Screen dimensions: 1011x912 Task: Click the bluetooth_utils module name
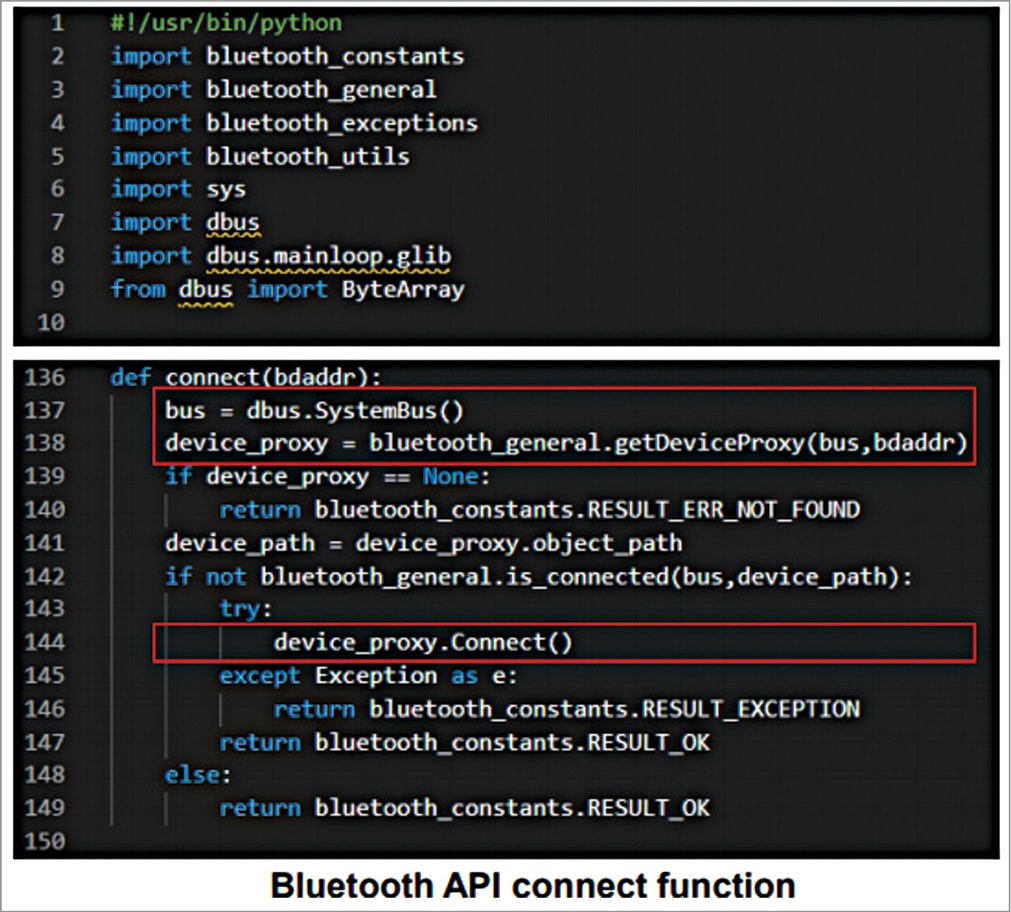tap(307, 156)
